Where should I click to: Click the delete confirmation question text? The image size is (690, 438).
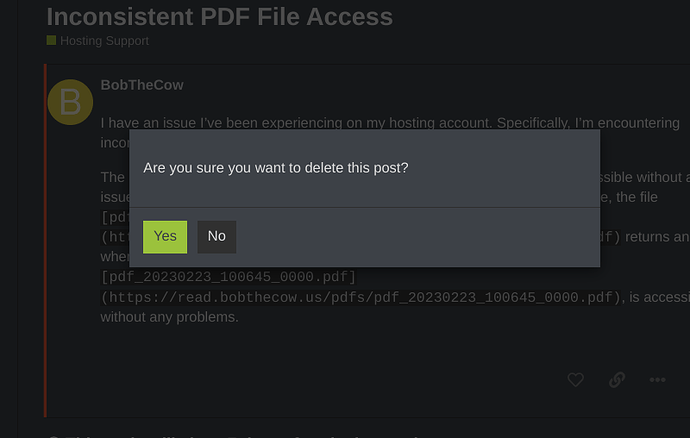tap(275, 168)
